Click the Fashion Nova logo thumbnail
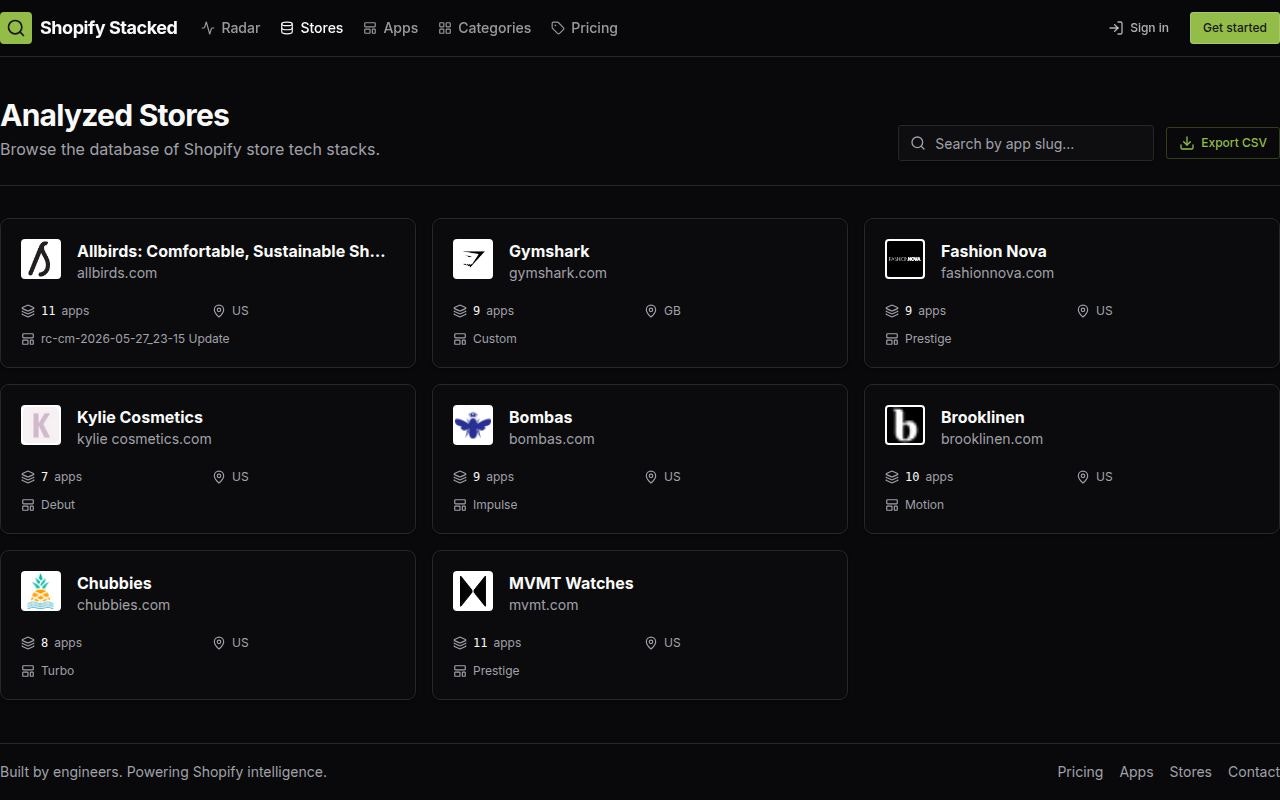The height and width of the screenshot is (800, 1280). click(x=905, y=259)
